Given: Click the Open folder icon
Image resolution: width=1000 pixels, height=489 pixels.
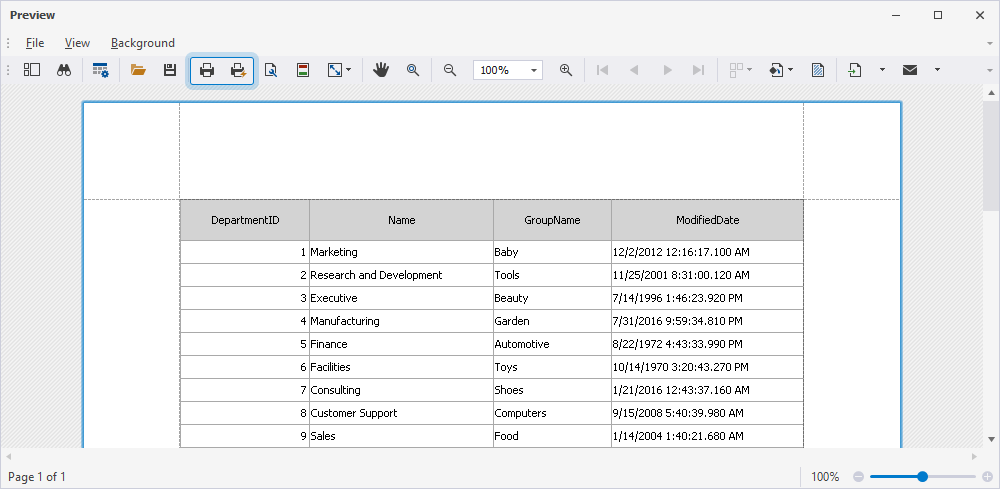Looking at the screenshot, I should (x=138, y=70).
